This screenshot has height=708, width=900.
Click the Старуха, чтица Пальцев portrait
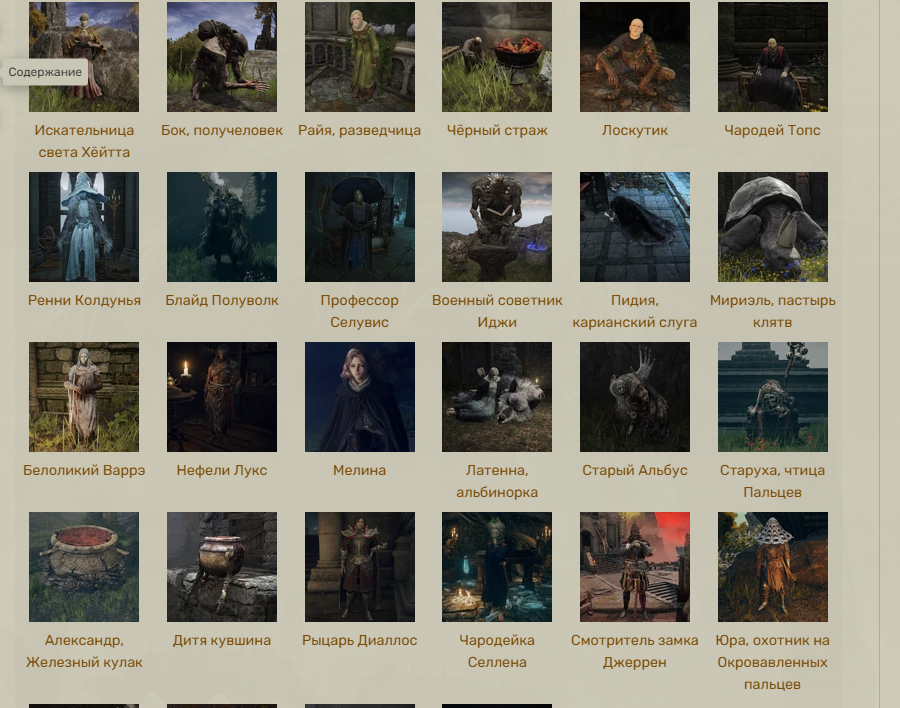click(772, 397)
